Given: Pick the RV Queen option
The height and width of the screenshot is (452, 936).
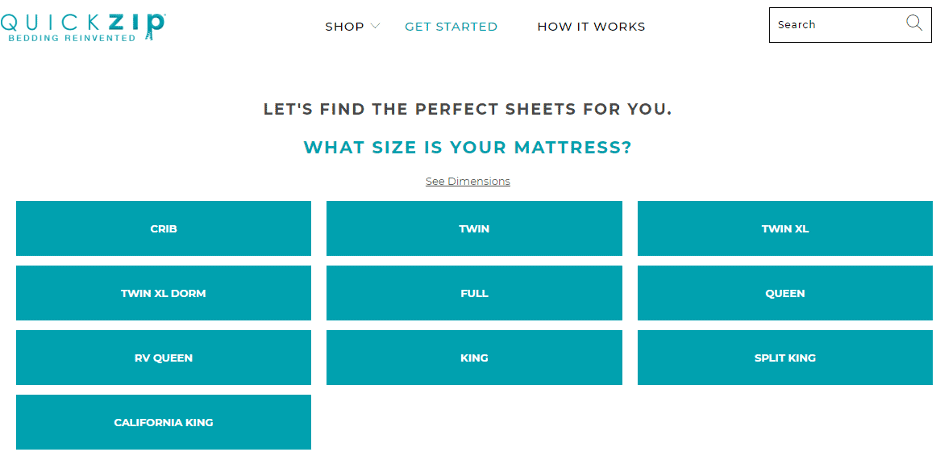Looking at the screenshot, I should 164,358.
